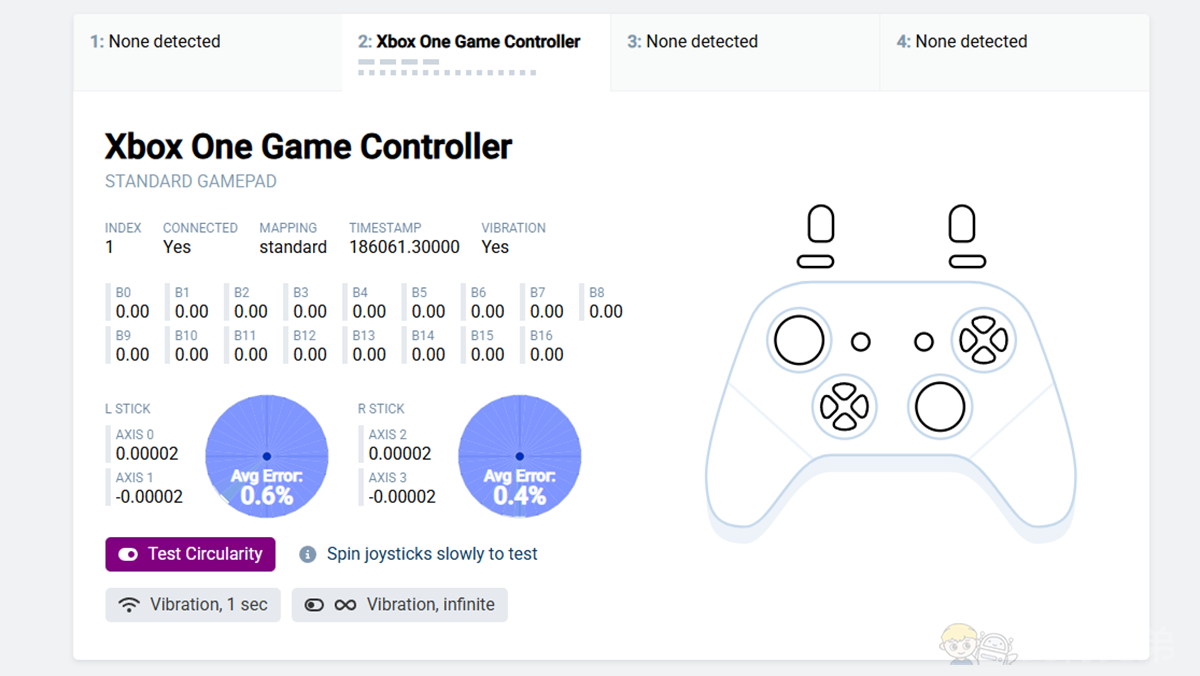This screenshot has height=676, width=1200.
Task: Click the D-pad on controller diagram
Action: click(x=844, y=406)
